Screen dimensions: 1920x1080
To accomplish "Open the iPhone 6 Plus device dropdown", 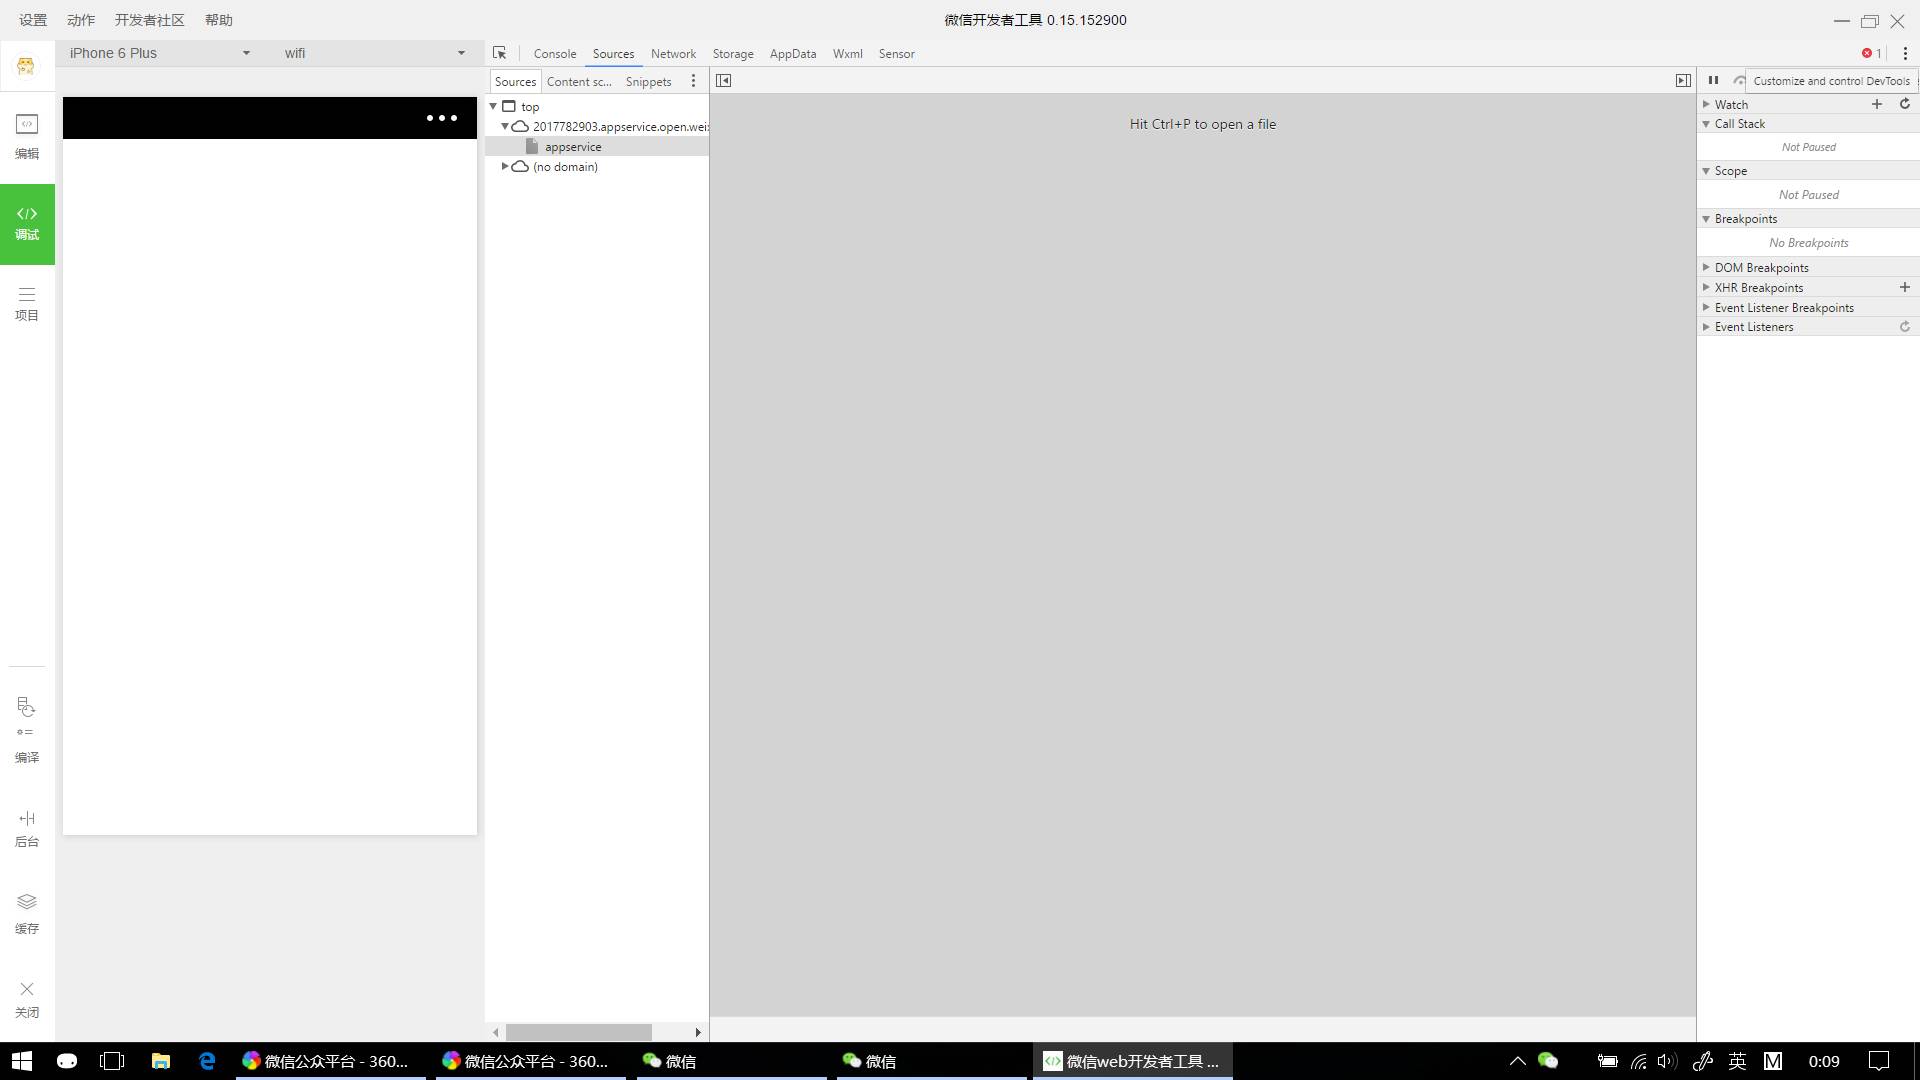I will pos(160,53).
